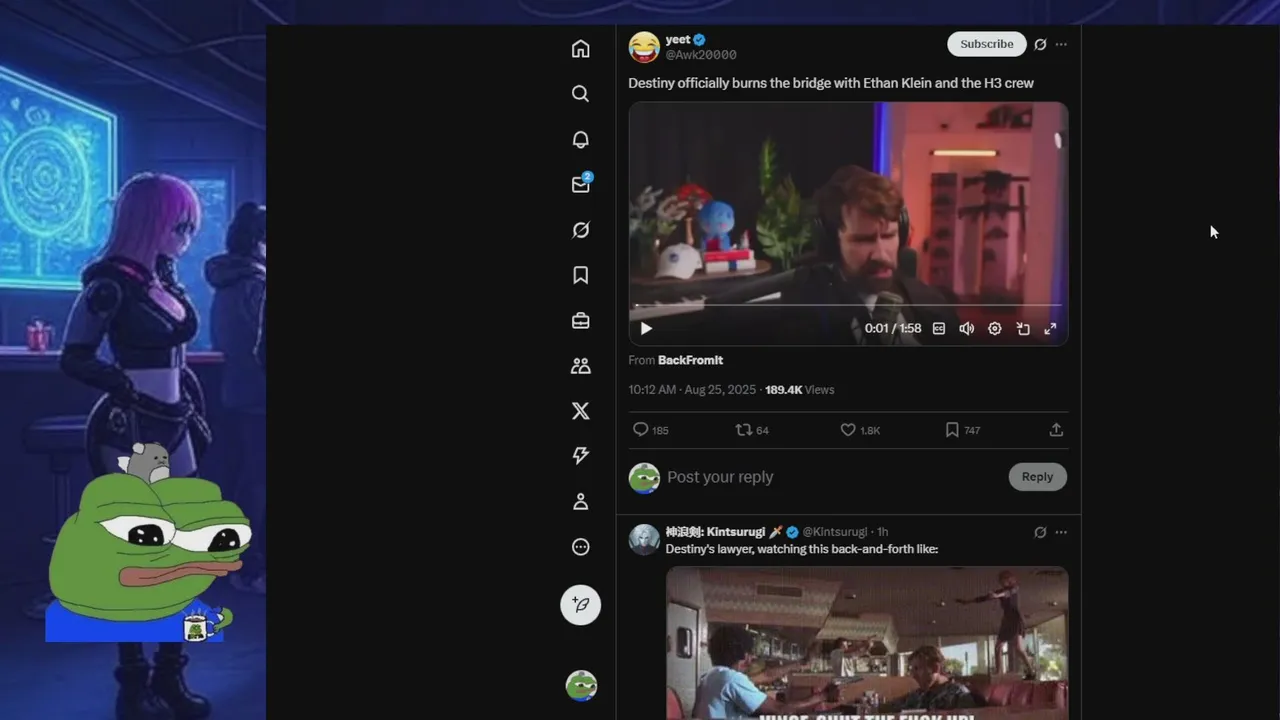Open the lightning bolt sidebar icon
1280x720 pixels.
[x=580, y=456]
